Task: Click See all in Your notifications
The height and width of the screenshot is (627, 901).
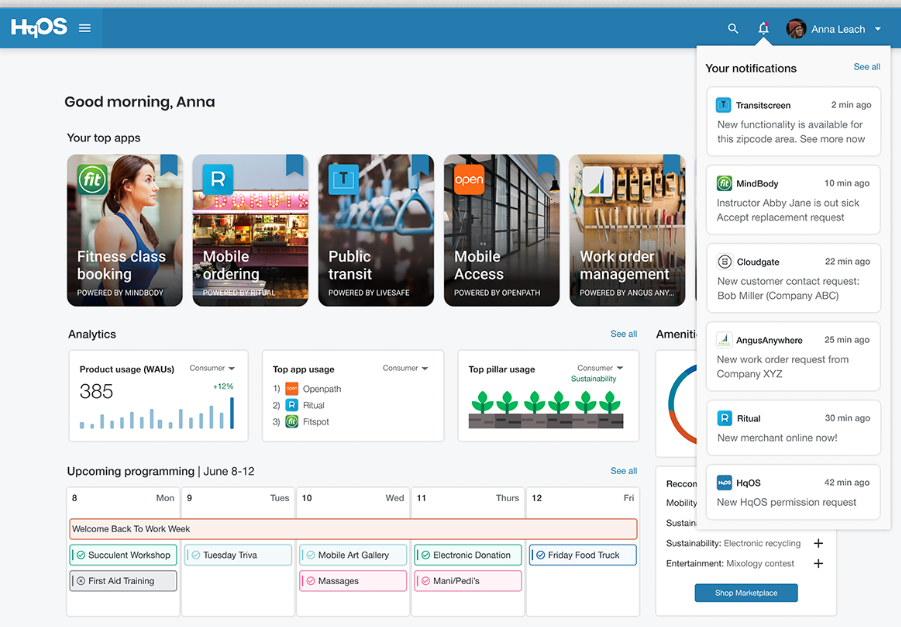Action: tap(867, 67)
